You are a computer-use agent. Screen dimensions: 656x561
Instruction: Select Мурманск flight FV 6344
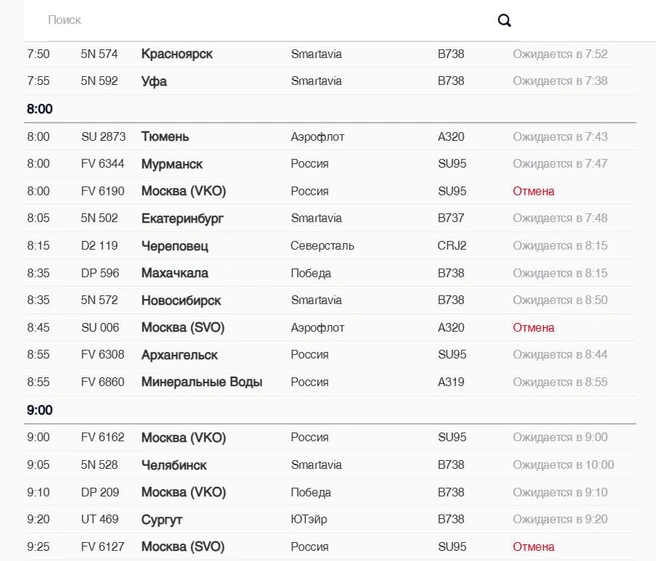(x=330, y=164)
